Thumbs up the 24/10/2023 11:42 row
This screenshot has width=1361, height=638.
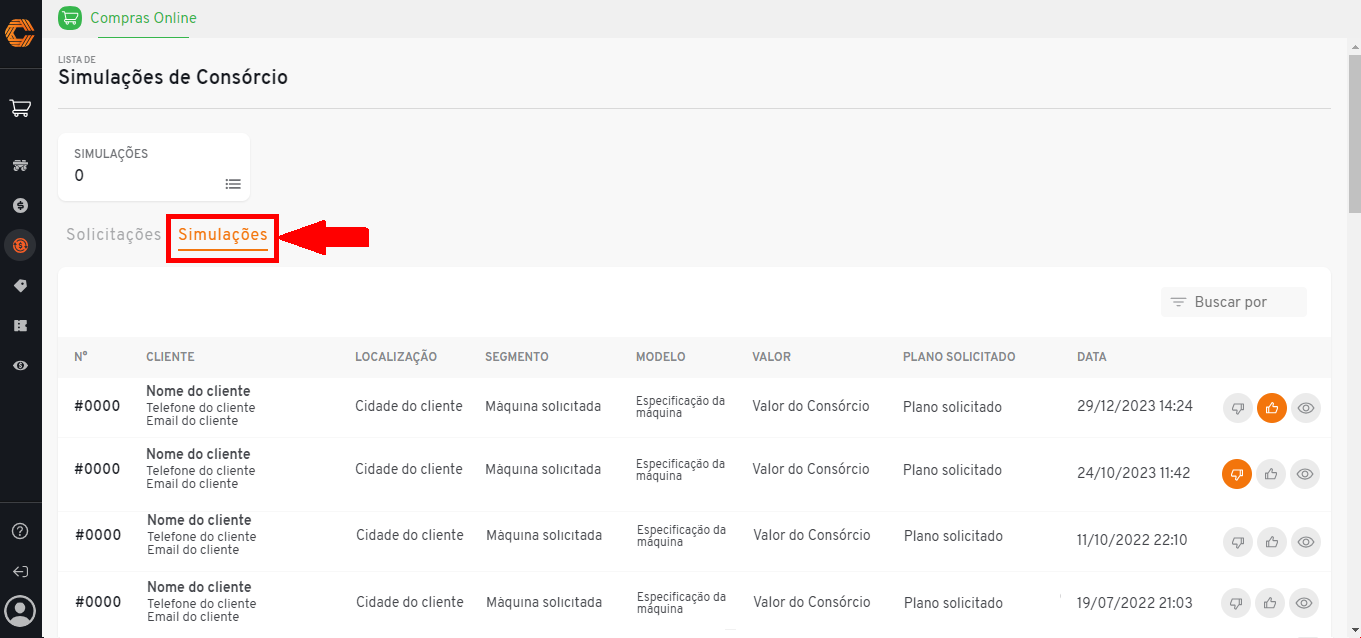(1272, 474)
